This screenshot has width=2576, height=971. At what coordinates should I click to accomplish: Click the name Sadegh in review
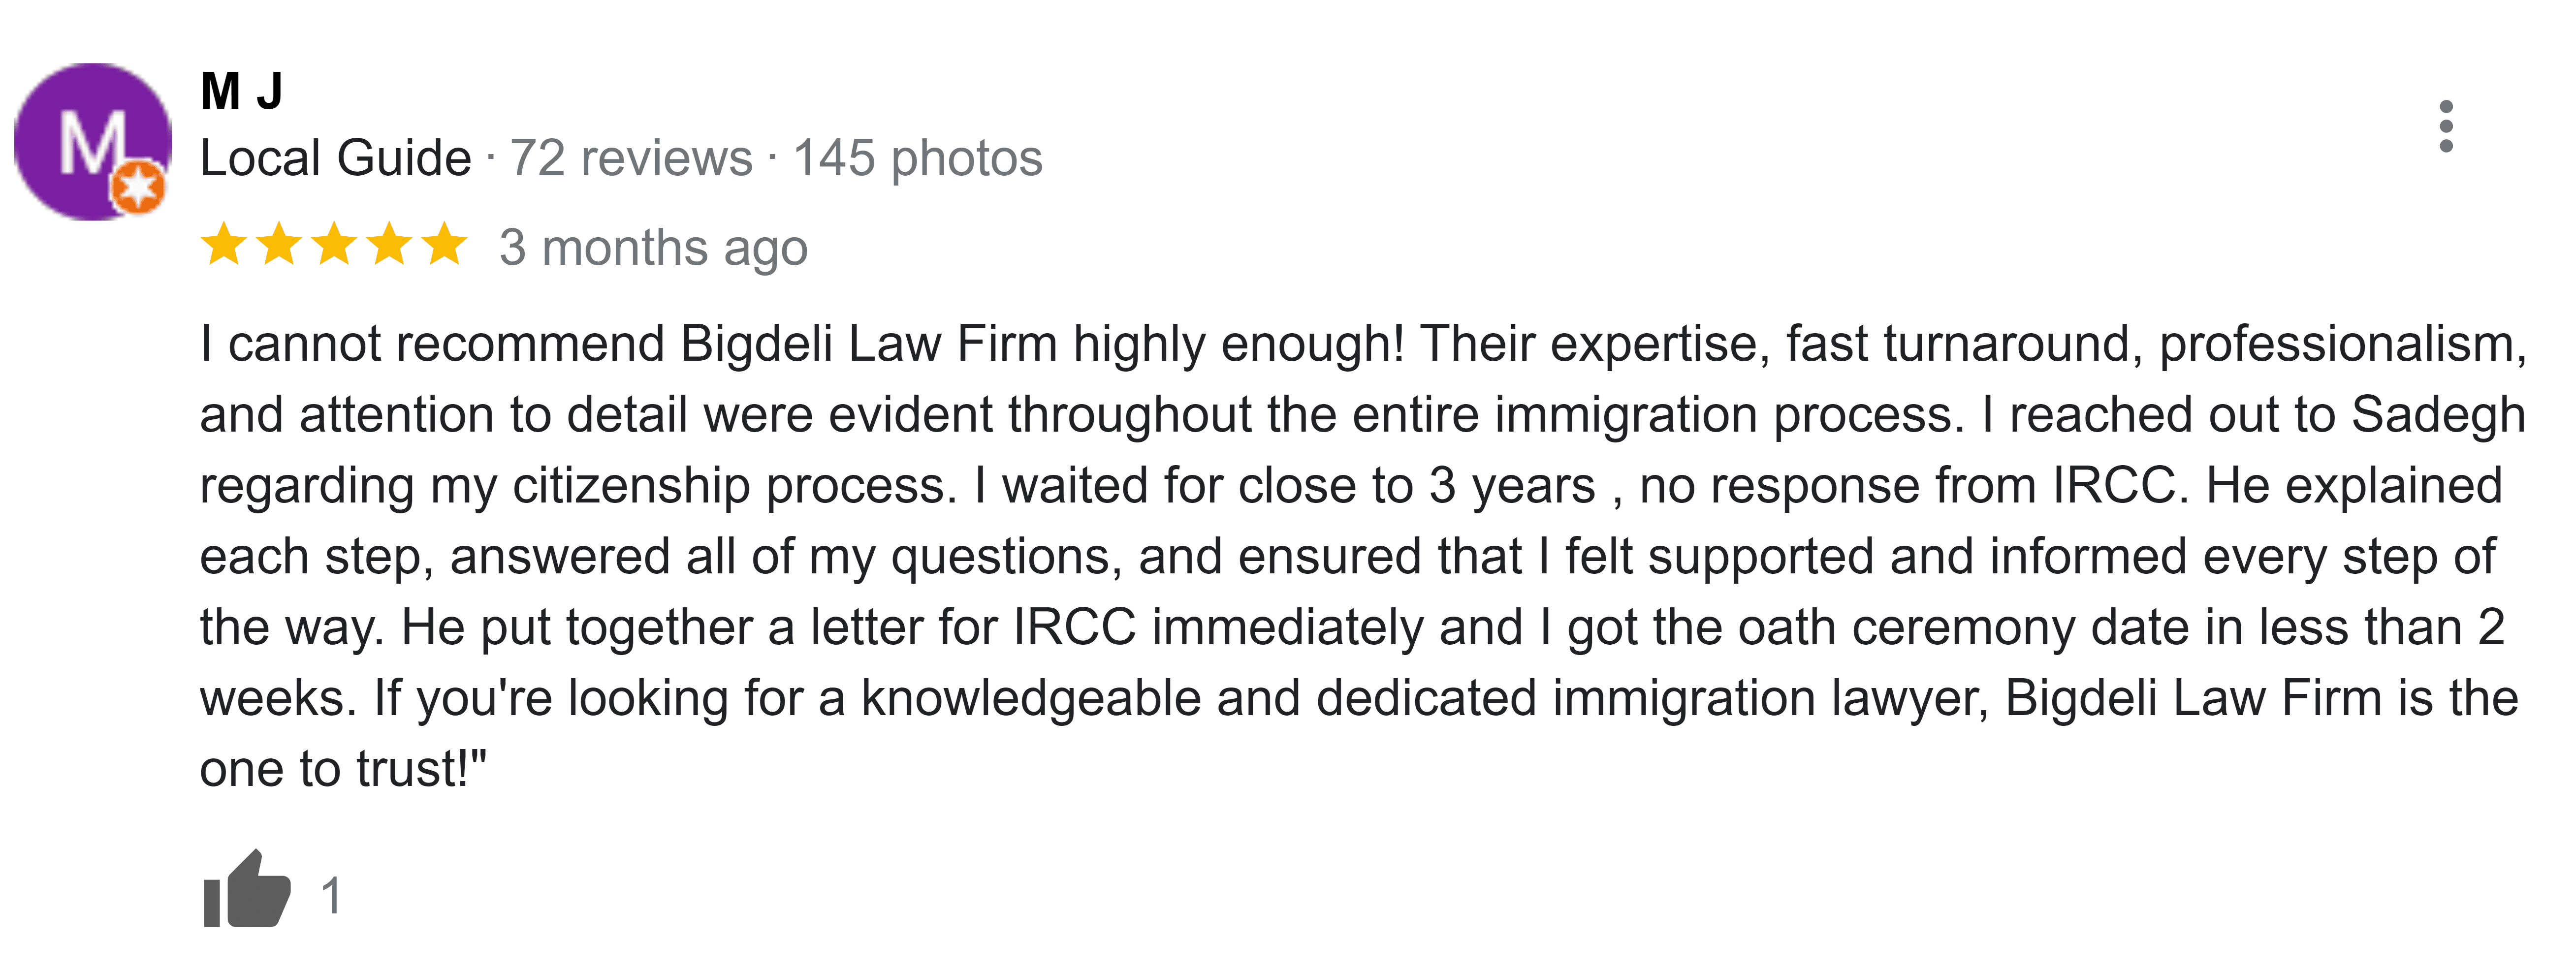2438,415
